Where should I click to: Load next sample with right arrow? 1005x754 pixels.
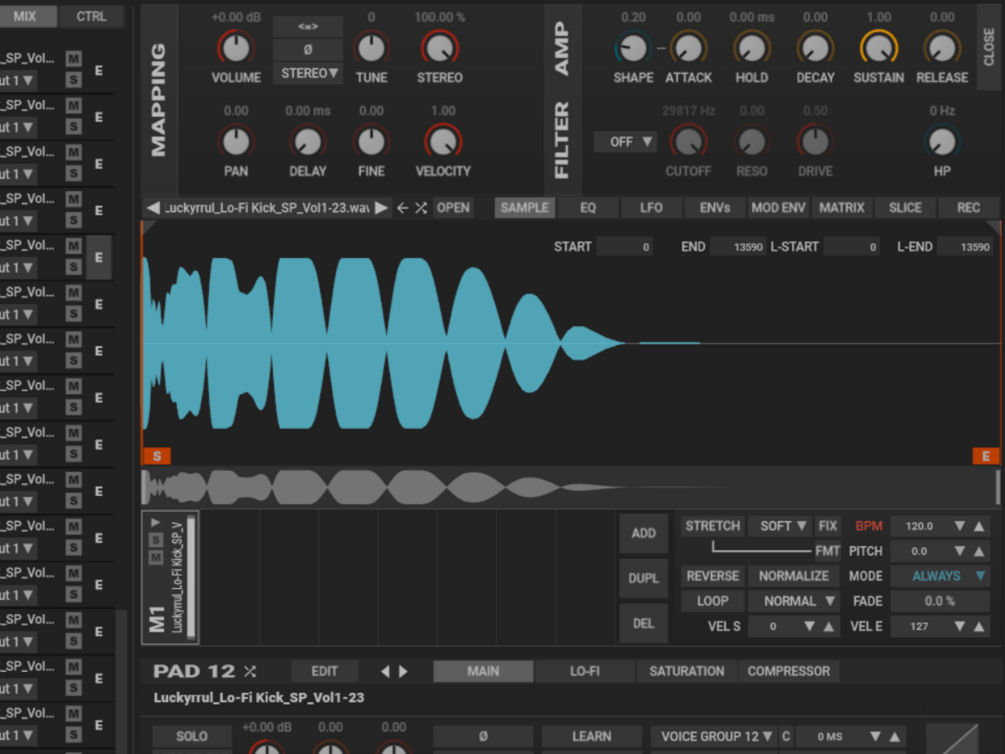point(381,208)
